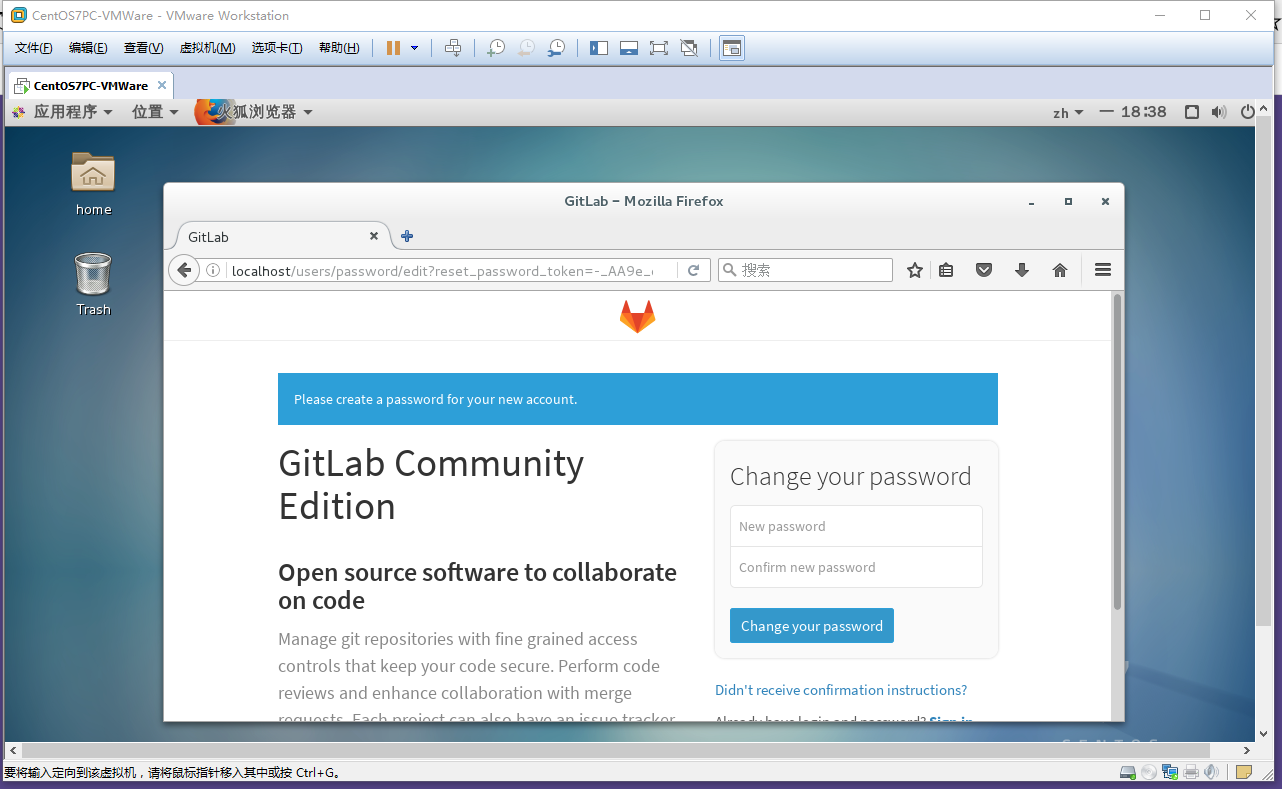1282x789 pixels.
Task: Click the Send Ctrl+Alt+Del toolbar icon
Action: click(x=453, y=48)
